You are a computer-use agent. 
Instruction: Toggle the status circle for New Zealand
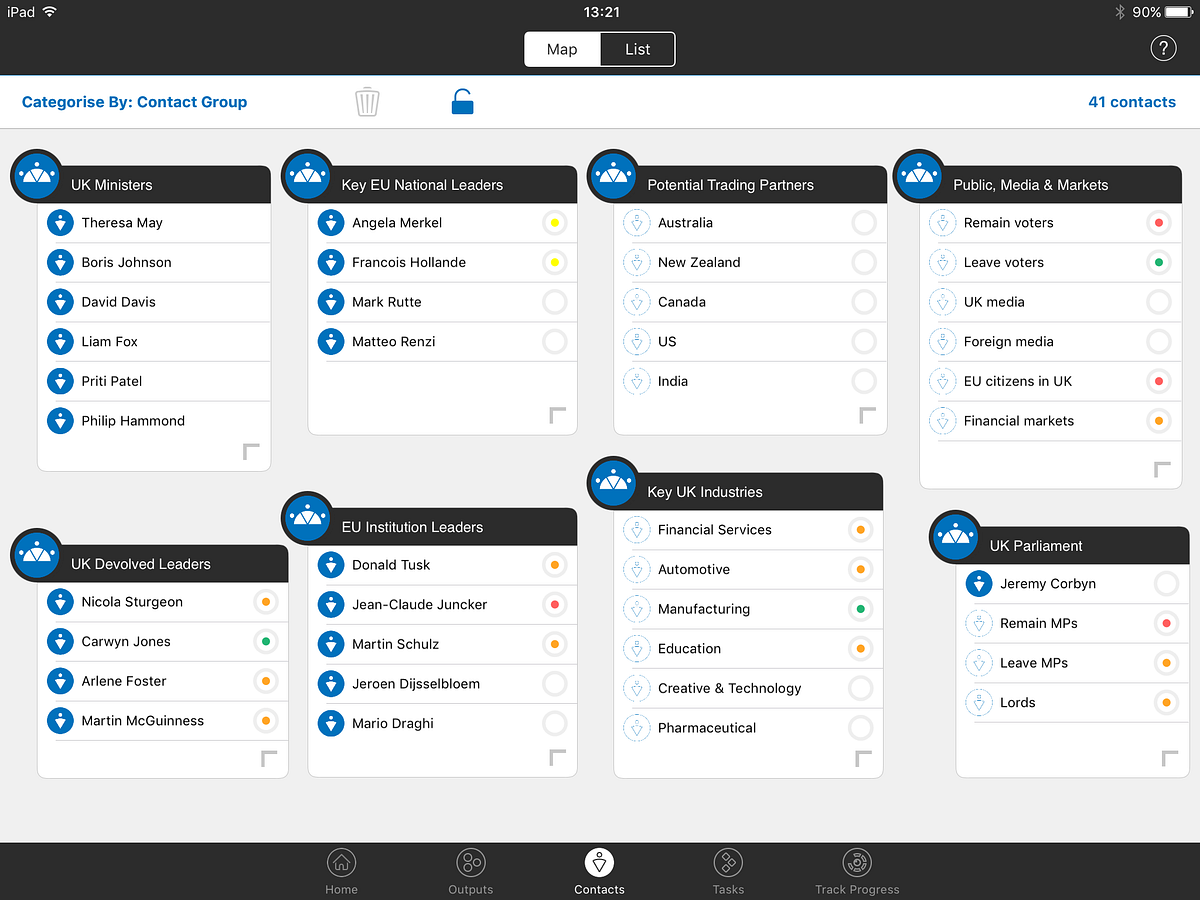(x=864, y=263)
